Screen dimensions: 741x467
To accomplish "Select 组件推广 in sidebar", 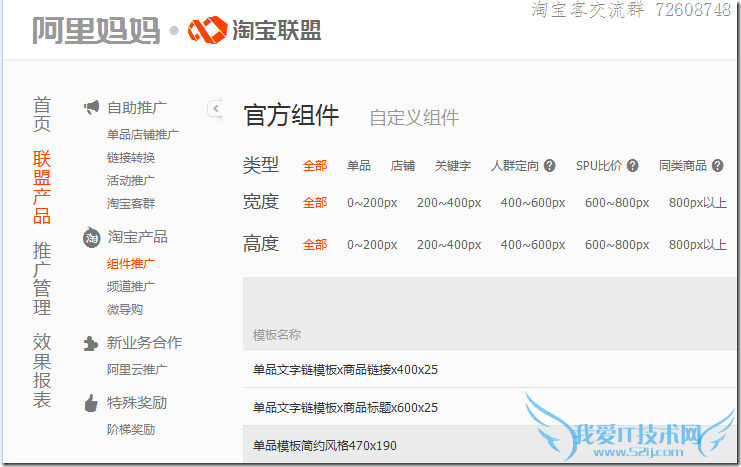I will coord(131,264).
